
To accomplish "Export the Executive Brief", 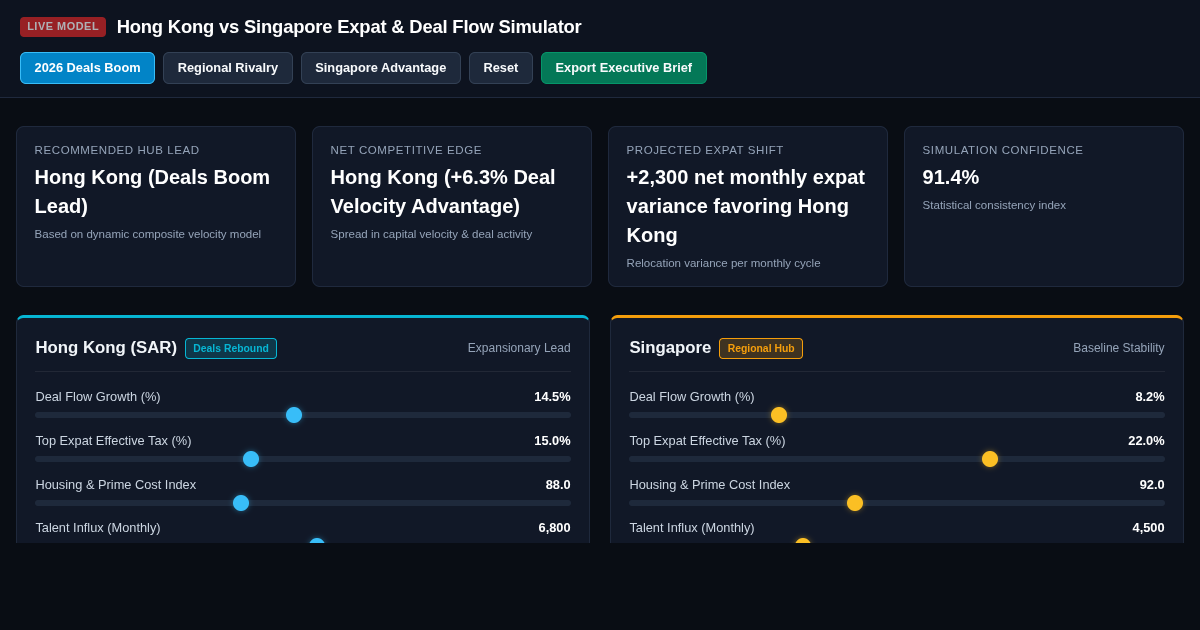I will [624, 68].
